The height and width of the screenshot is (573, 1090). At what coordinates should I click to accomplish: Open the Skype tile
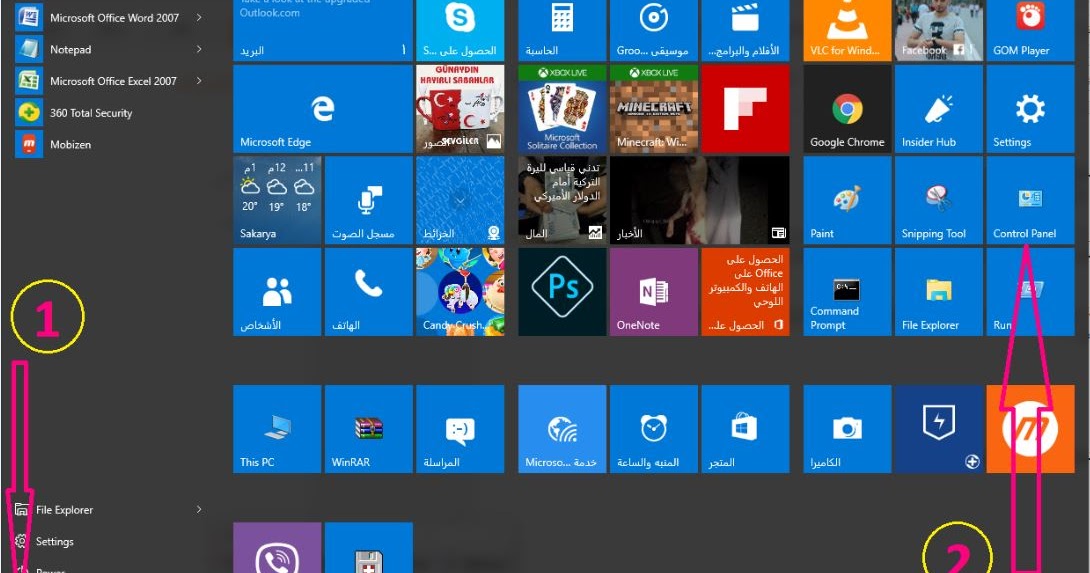(460, 31)
